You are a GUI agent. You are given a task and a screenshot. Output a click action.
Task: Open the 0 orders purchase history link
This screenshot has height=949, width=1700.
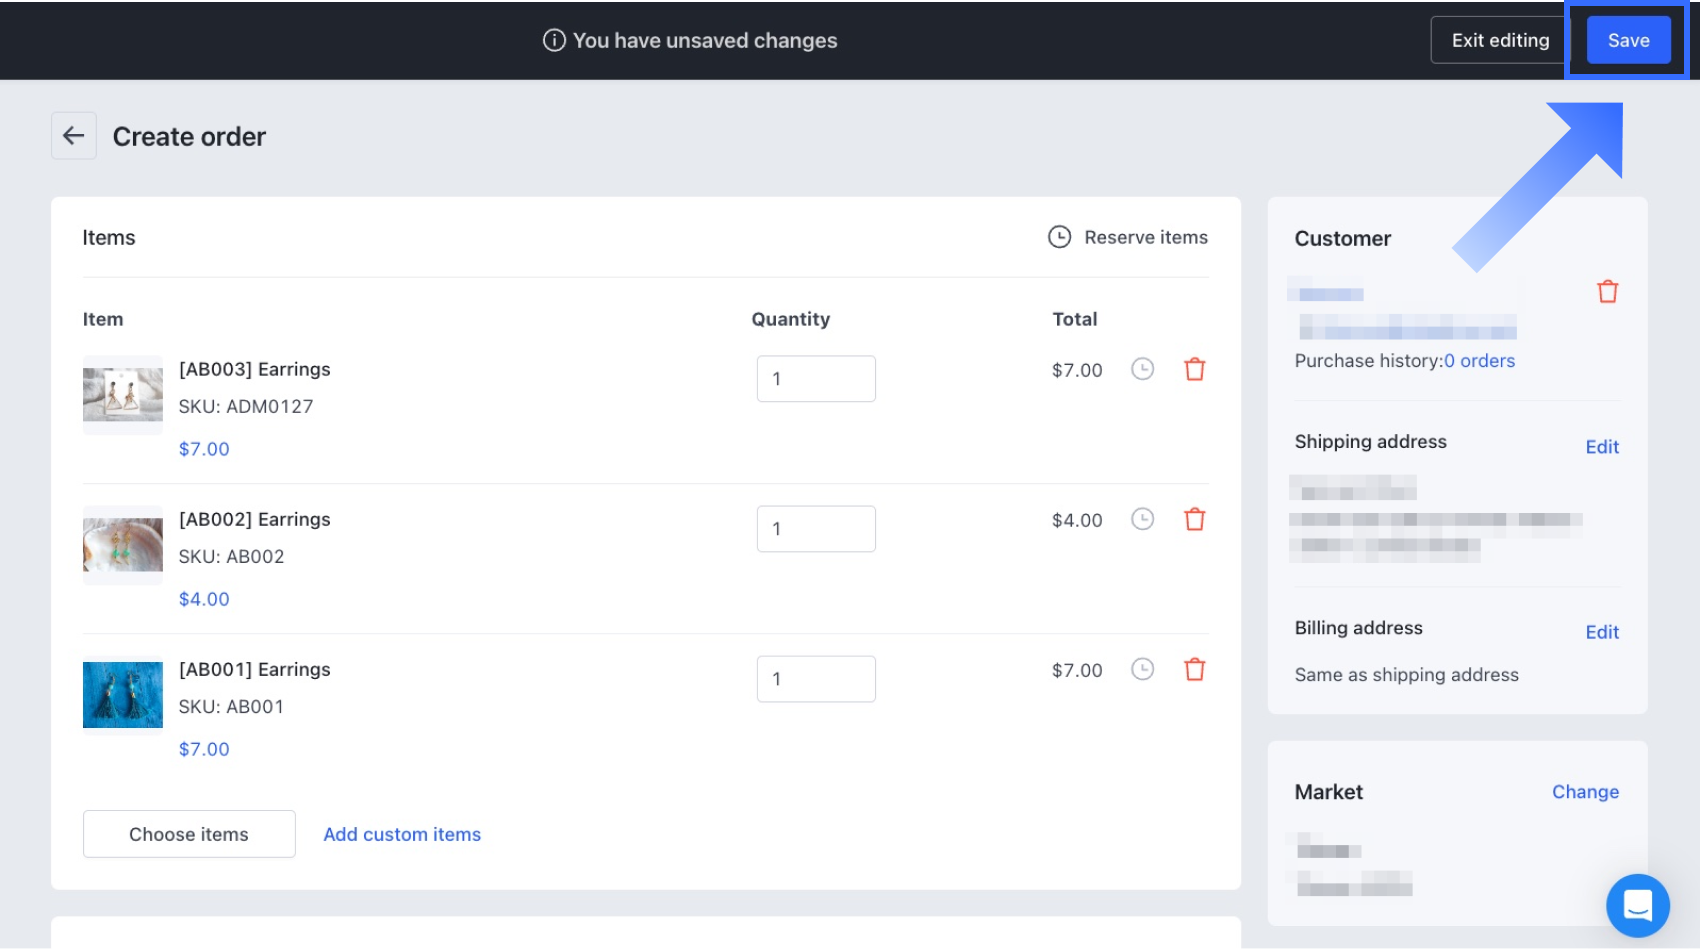coord(1479,361)
